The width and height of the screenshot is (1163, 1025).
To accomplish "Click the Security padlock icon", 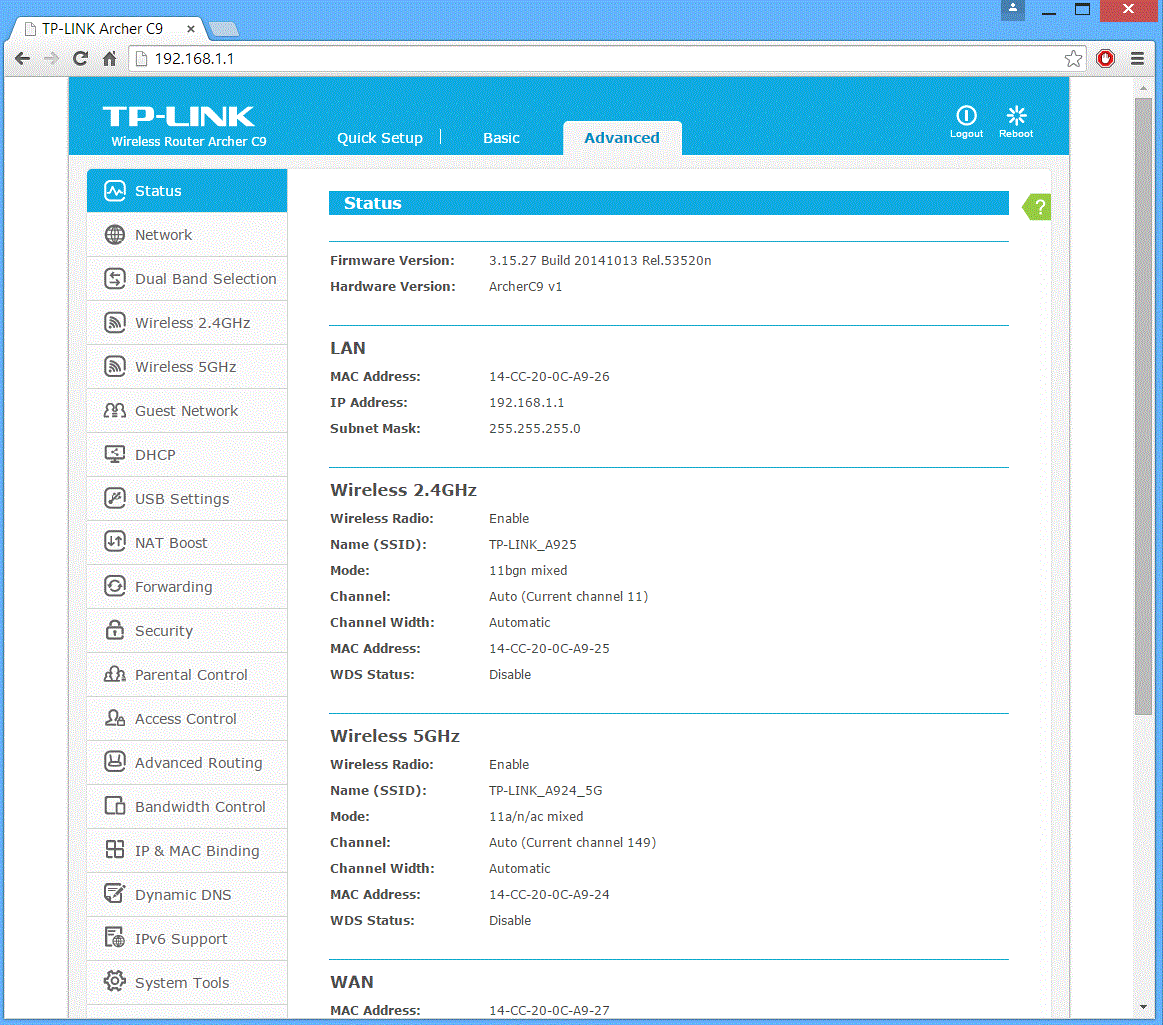I will [x=114, y=630].
